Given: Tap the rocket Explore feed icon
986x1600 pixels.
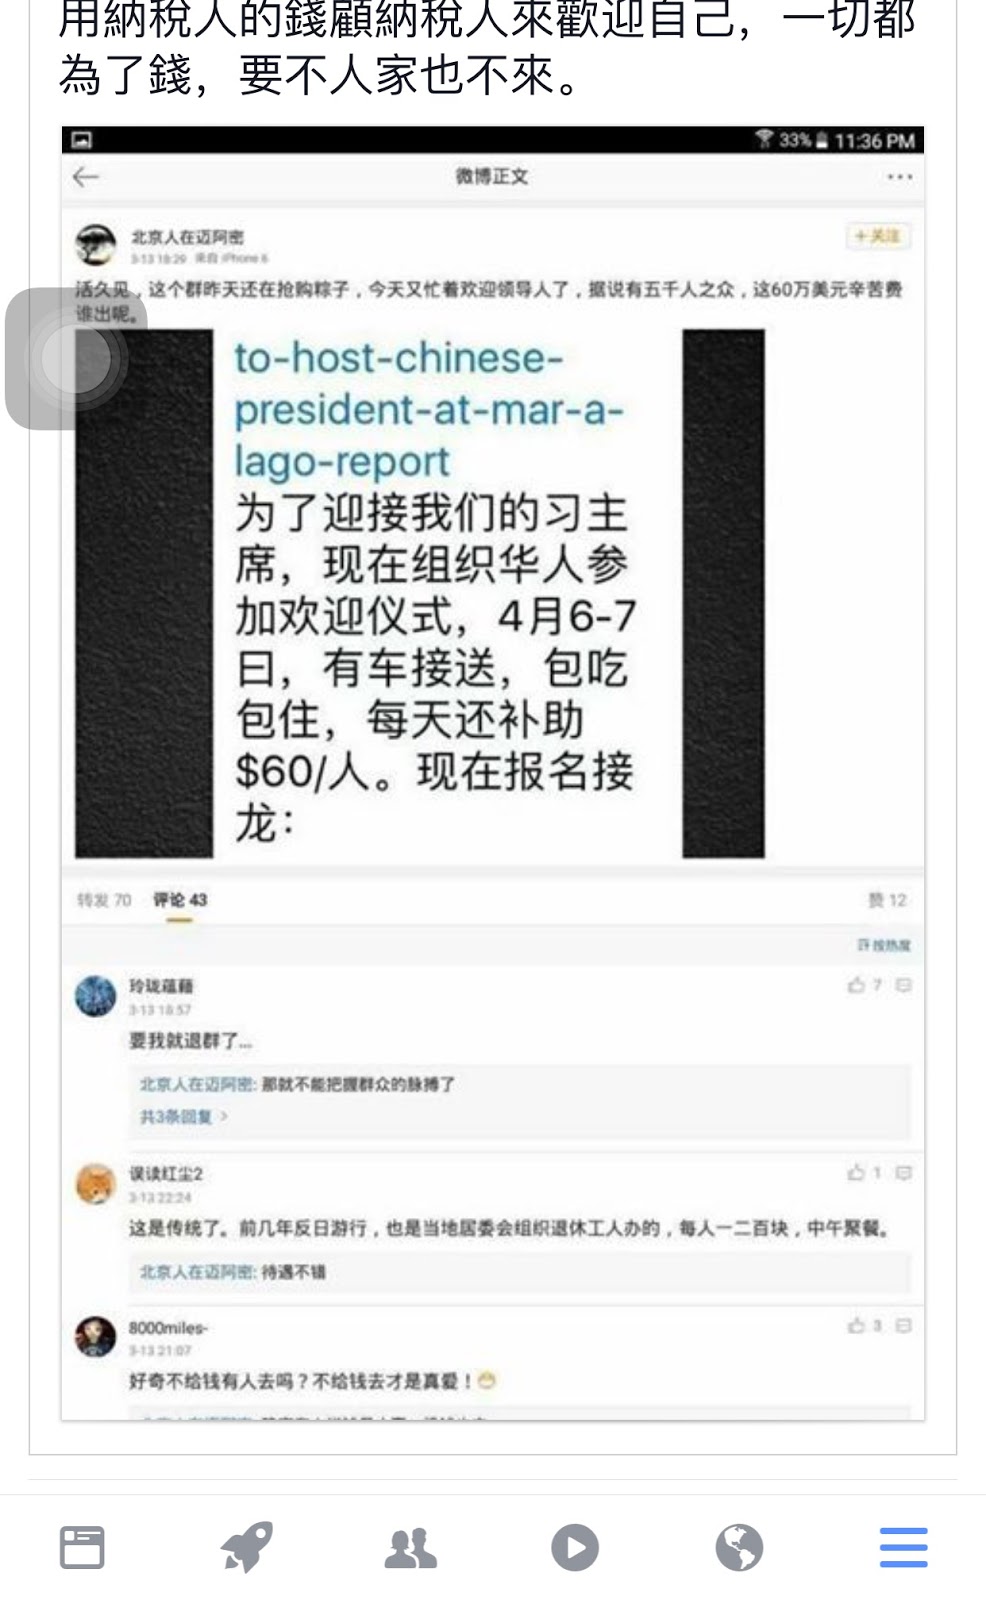Looking at the screenshot, I should point(246,1547).
